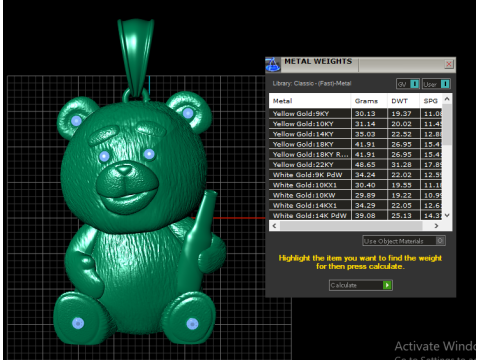Select the White Gold:10KW row
The width and height of the screenshot is (480, 360).
(355, 195)
